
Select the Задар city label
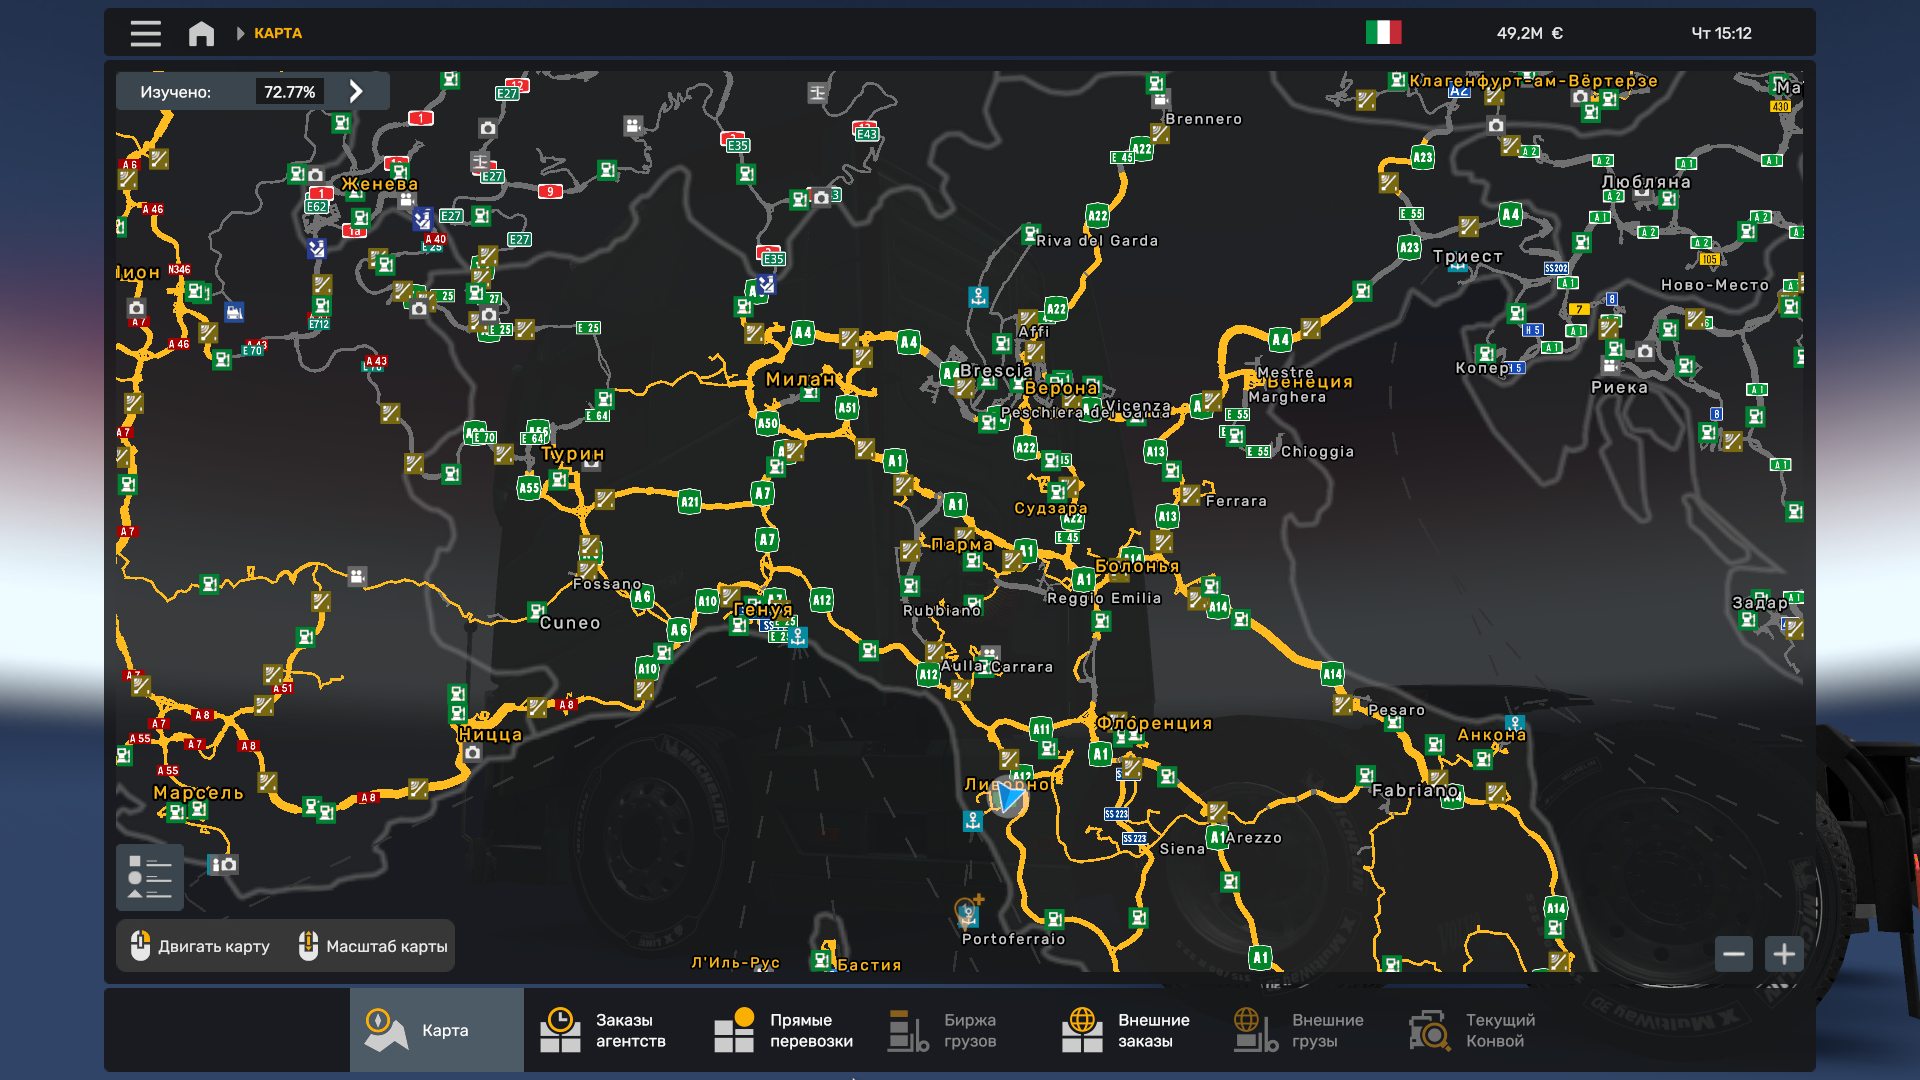[x=1760, y=603]
